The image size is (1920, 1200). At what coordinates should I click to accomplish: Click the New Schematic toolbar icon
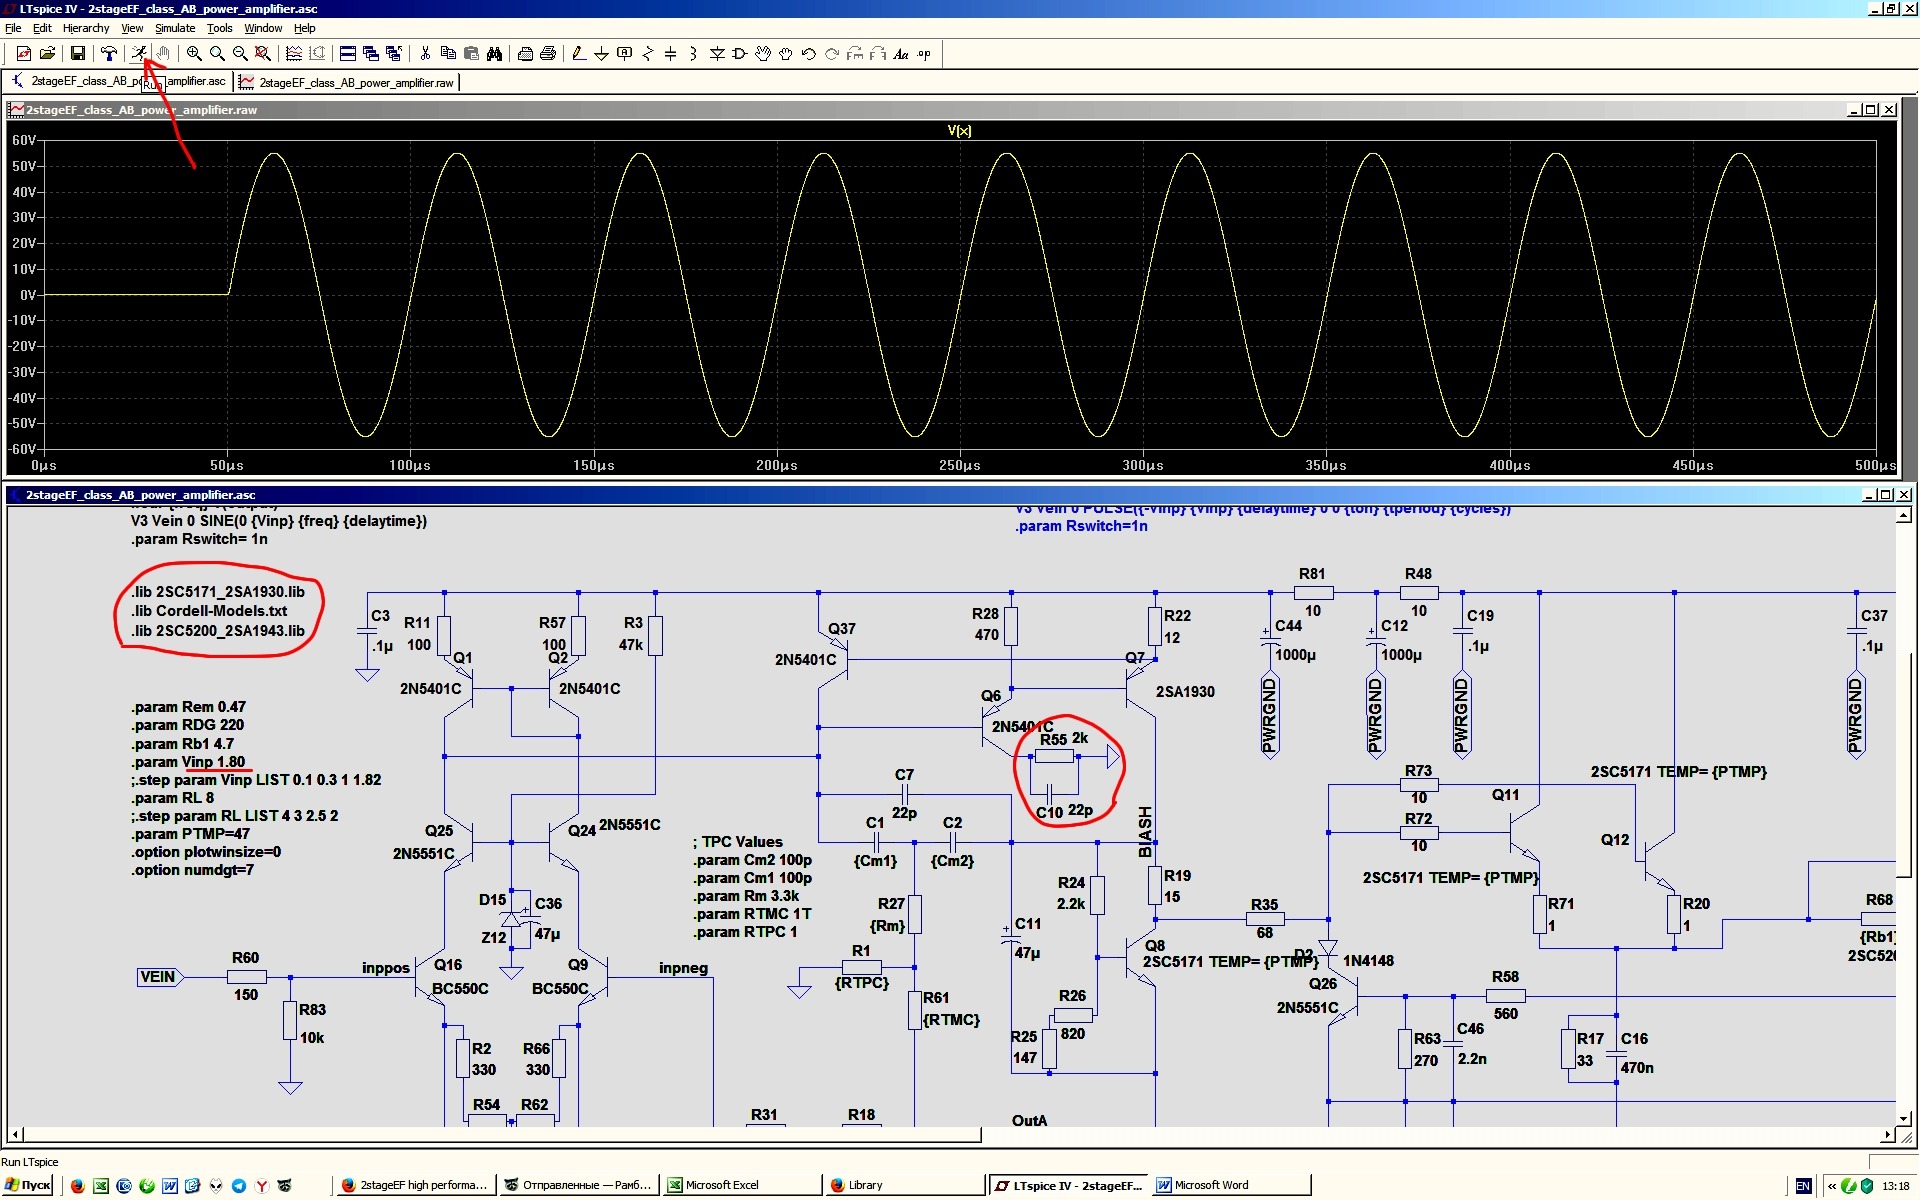tap(24, 53)
